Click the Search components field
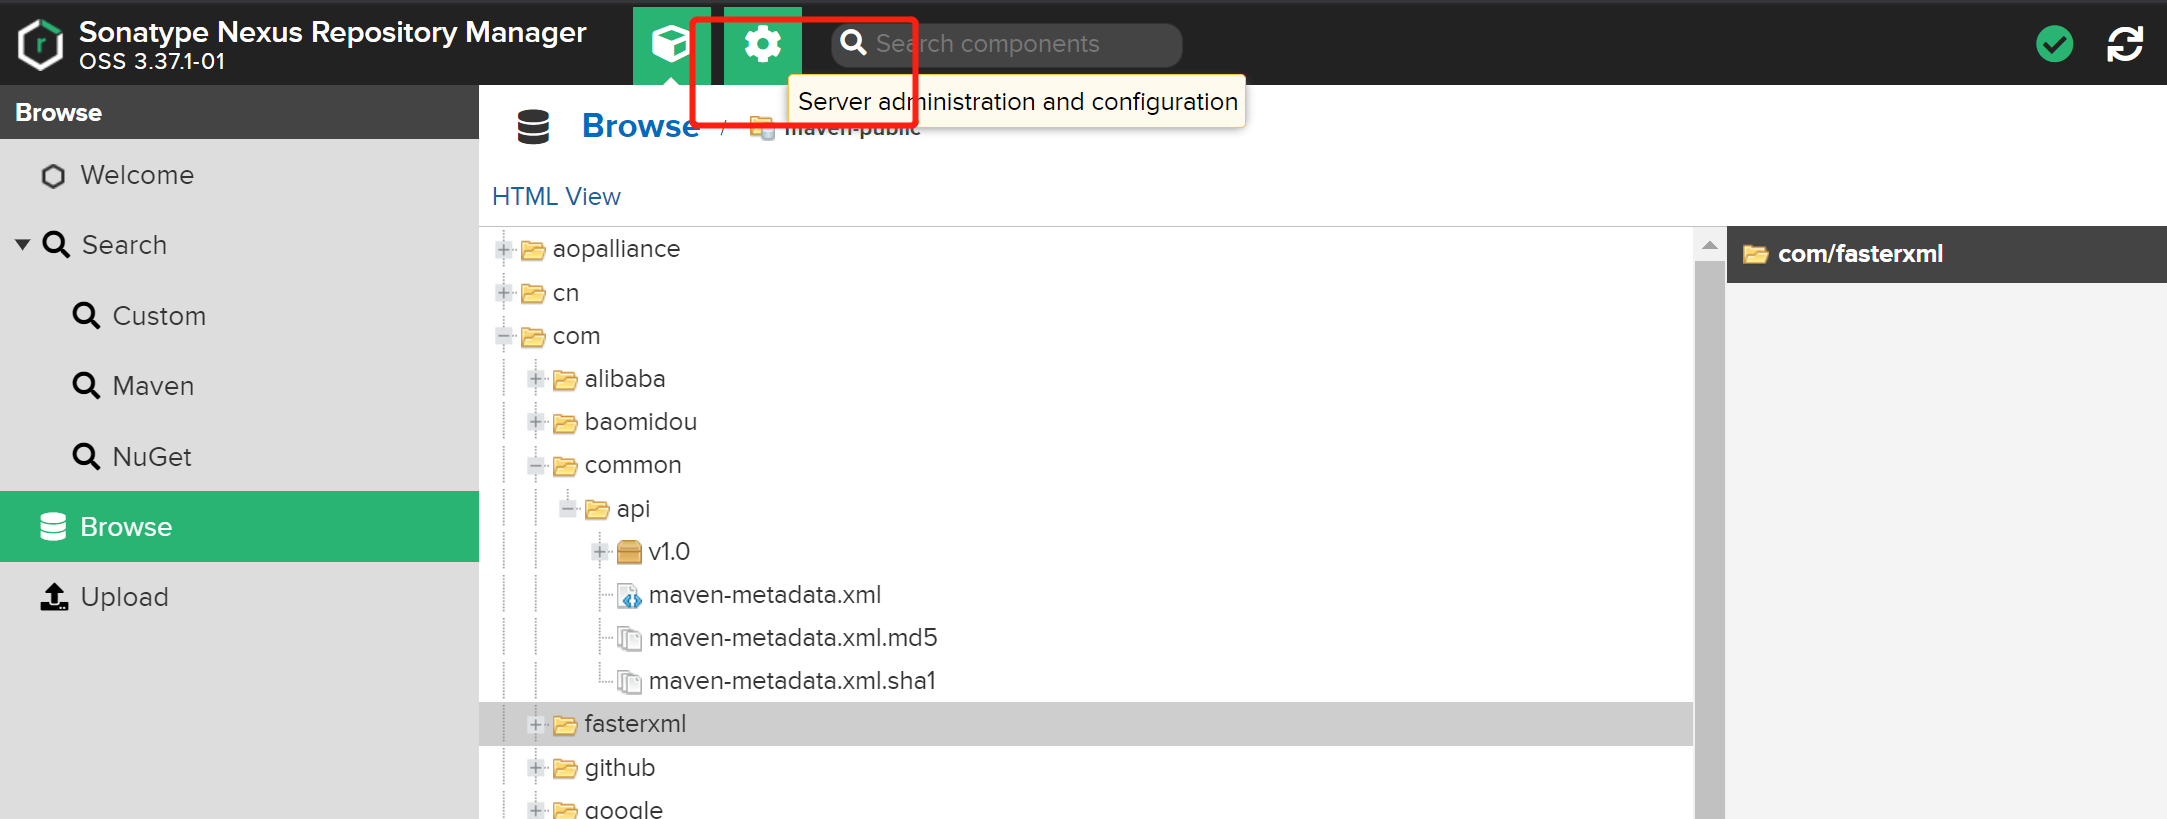The height and width of the screenshot is (819, 2167). [1007, 44]
